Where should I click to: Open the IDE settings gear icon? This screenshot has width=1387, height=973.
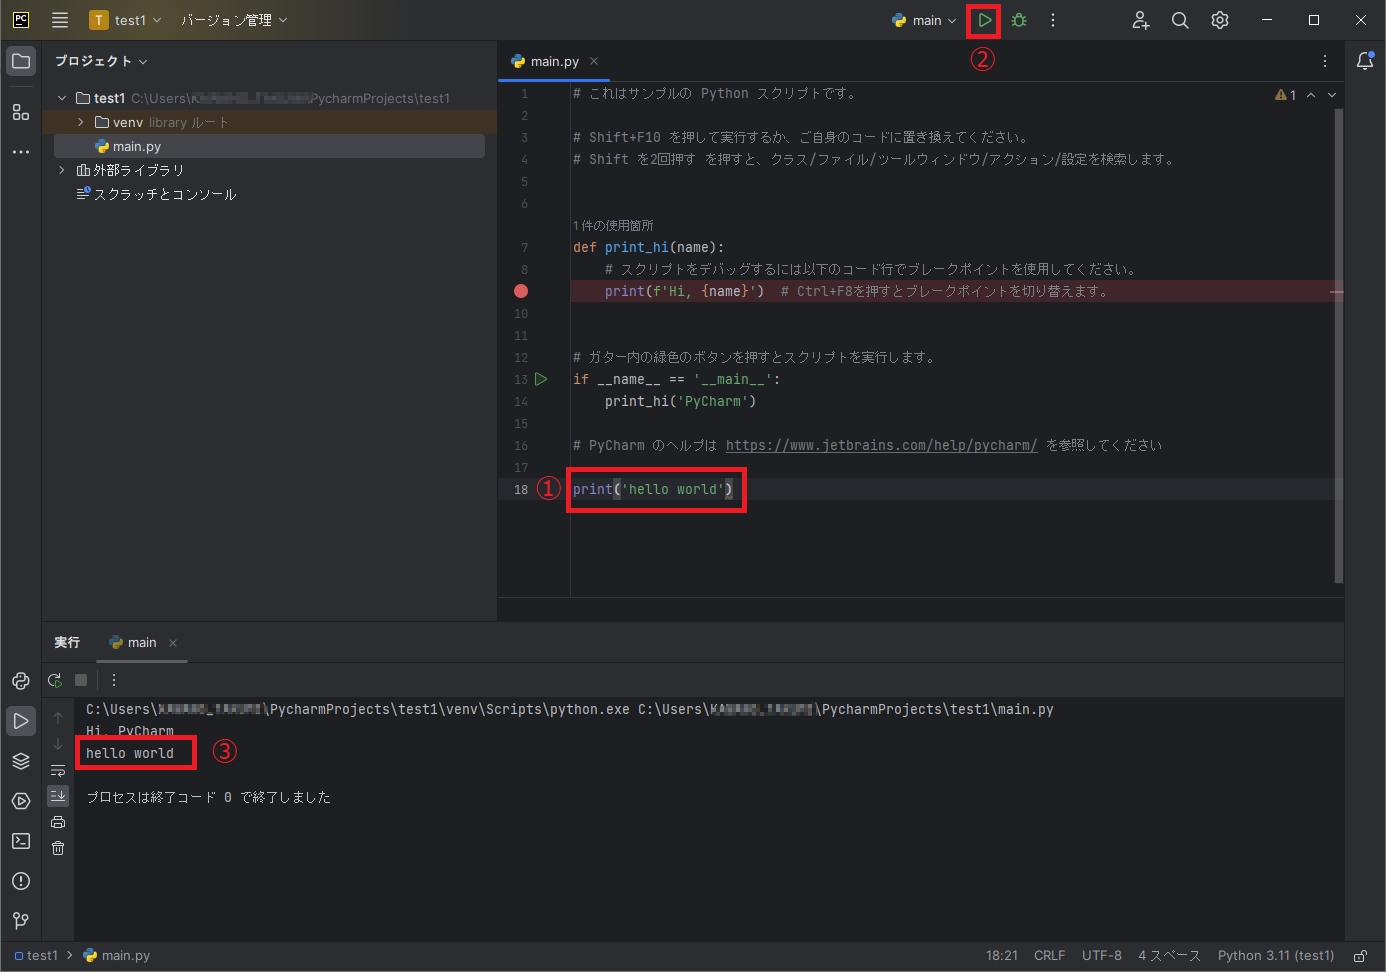[1220, 20]
